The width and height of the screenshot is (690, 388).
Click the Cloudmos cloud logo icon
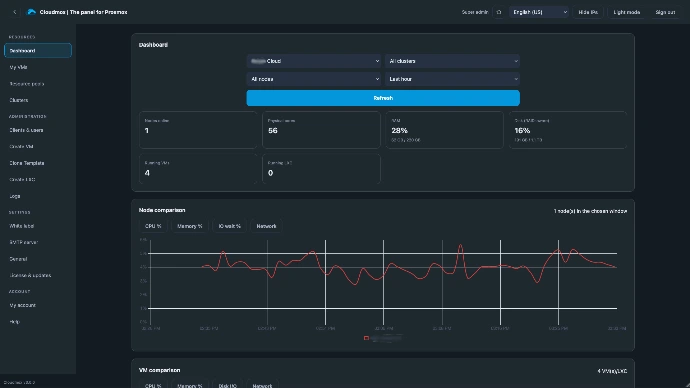pos(31,12)
